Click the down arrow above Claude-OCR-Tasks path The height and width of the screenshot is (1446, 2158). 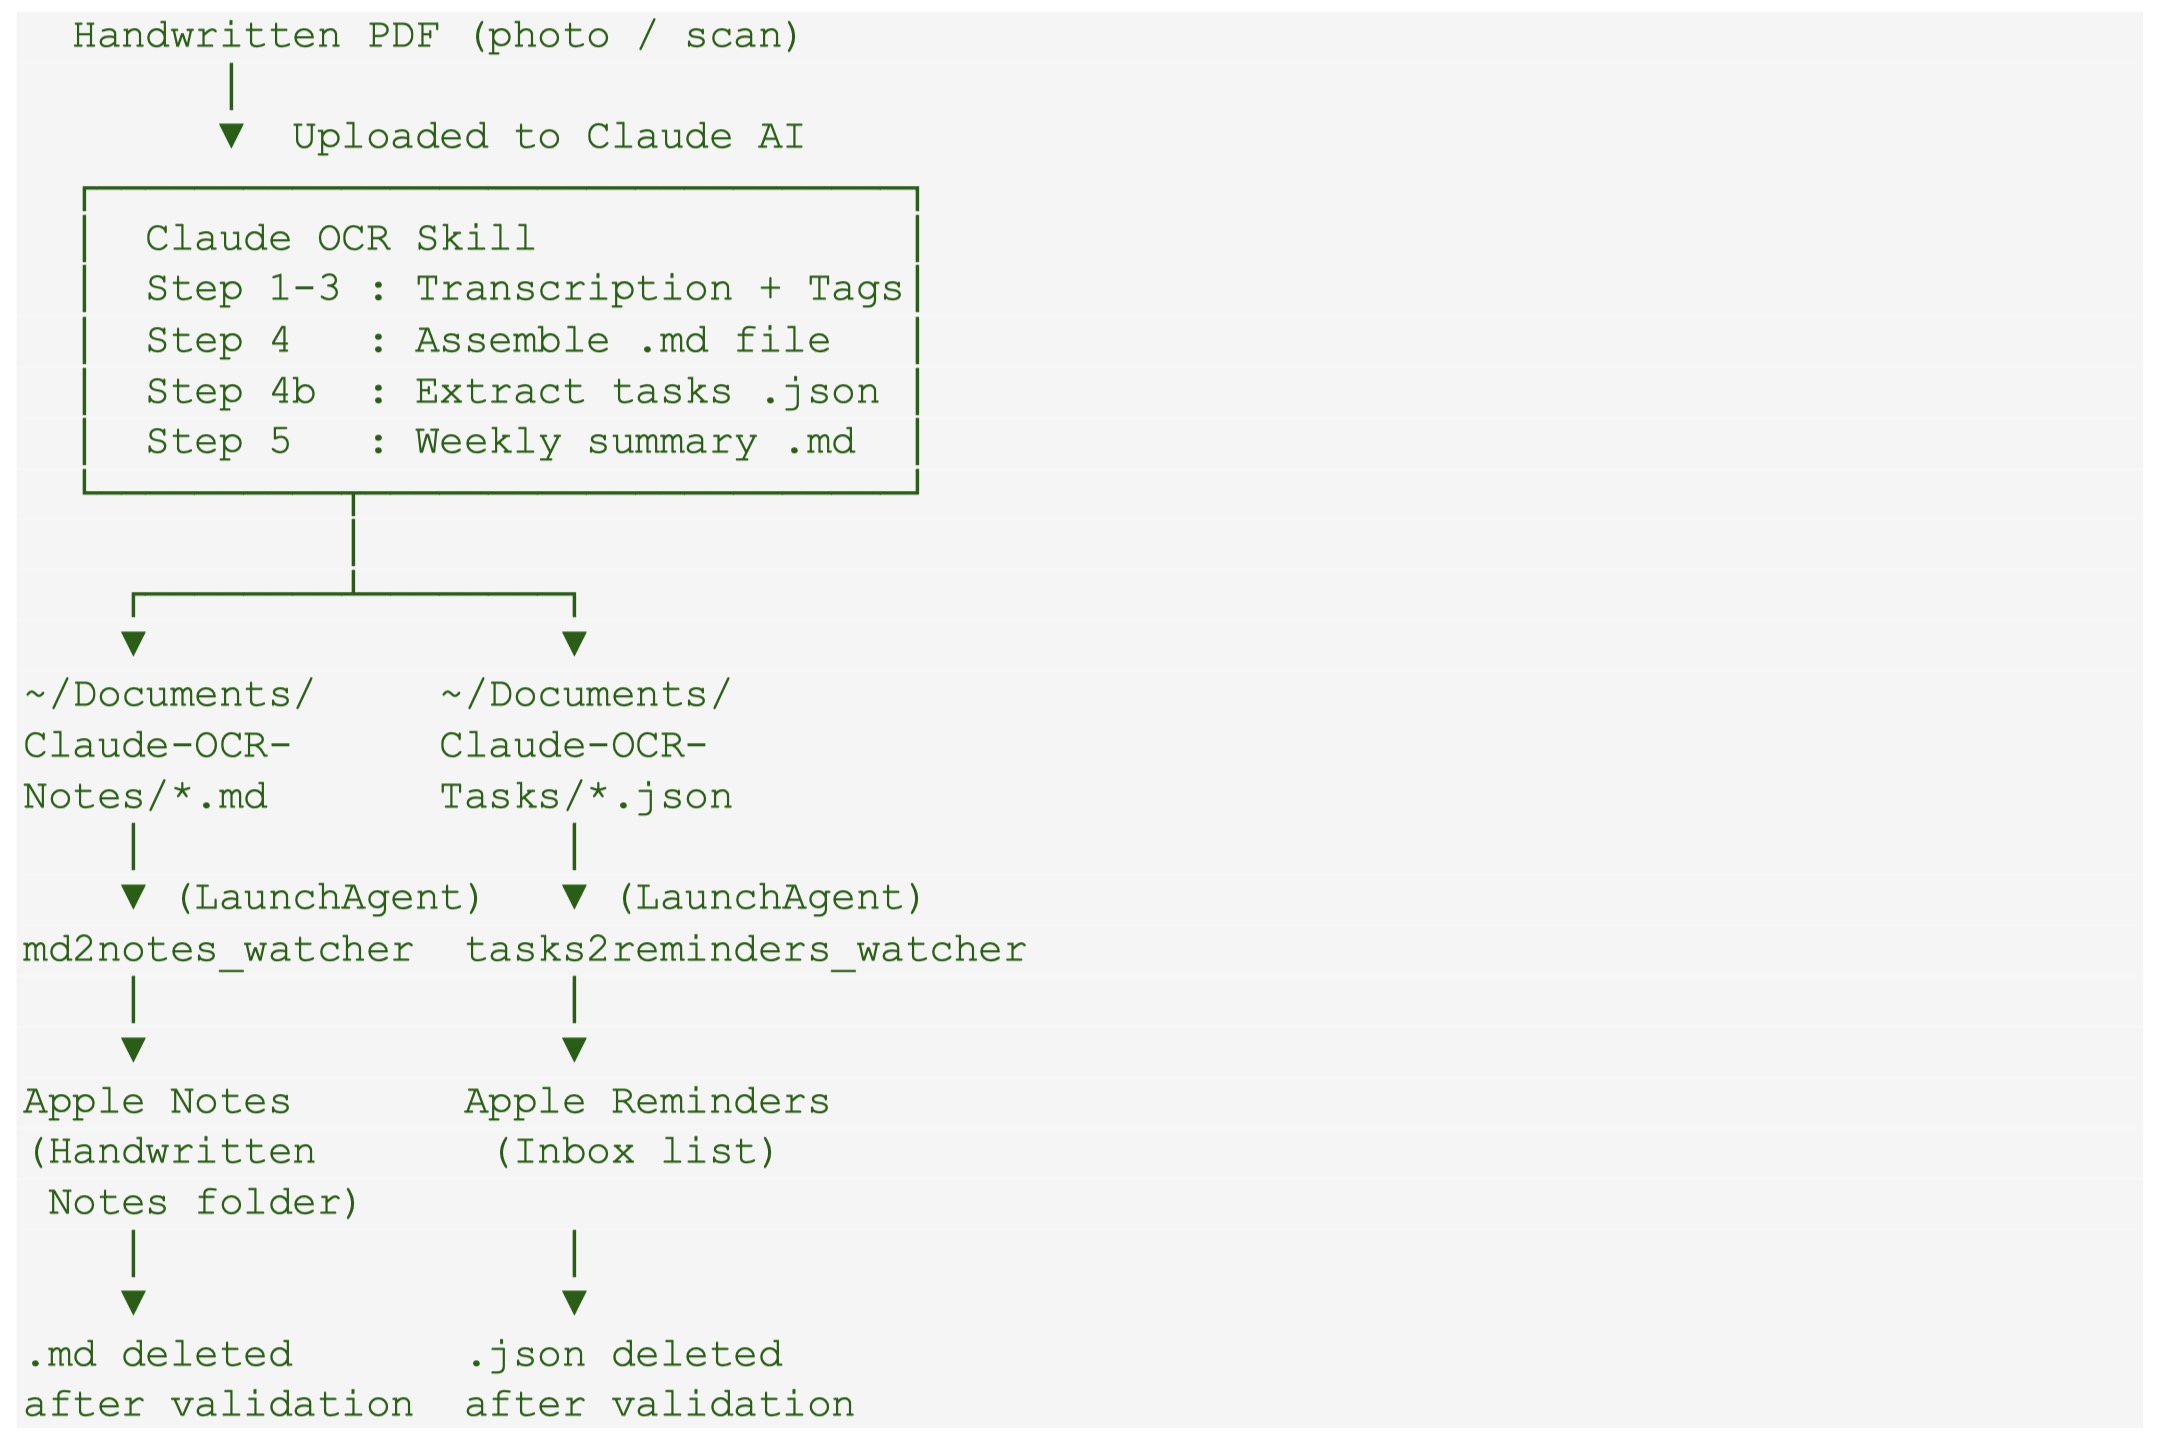pyautogui.click(x=574, y=643)
